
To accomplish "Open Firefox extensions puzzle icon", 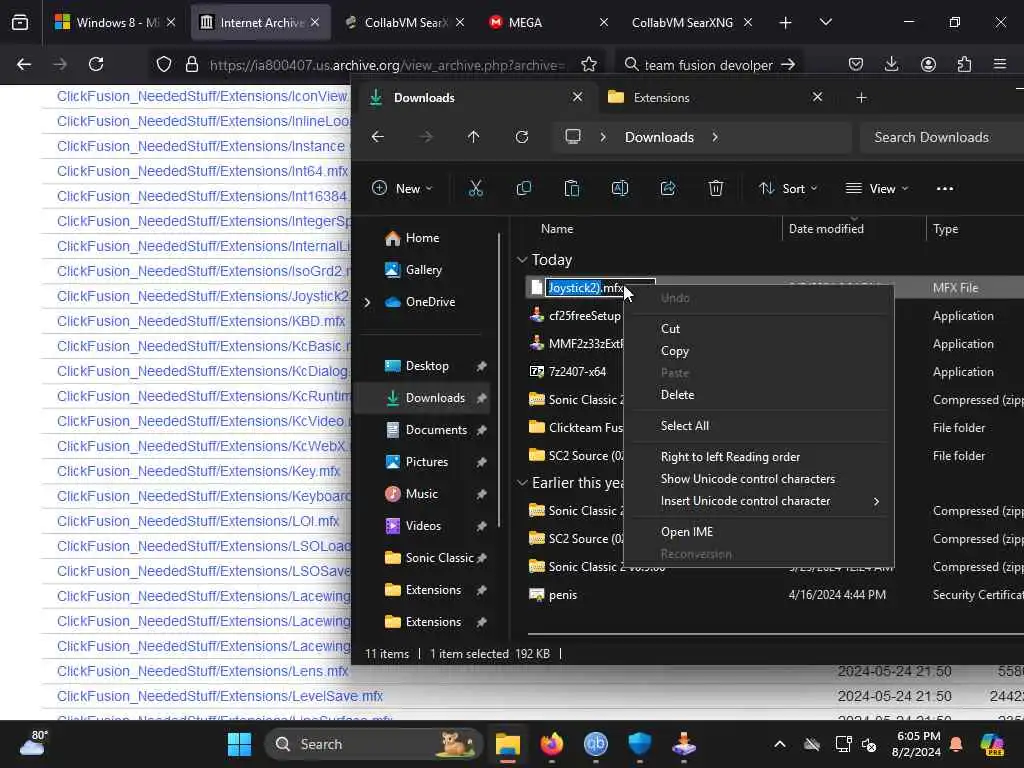I will pyautogui.click(x=964, y=64).
